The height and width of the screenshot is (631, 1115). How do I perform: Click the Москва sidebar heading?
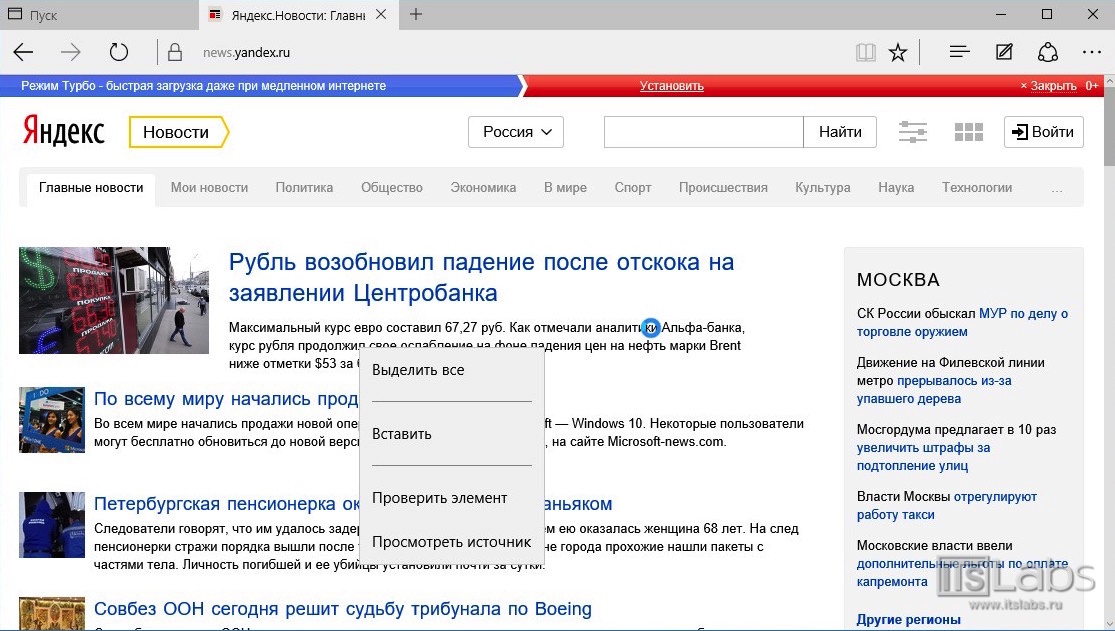point(898,280)
